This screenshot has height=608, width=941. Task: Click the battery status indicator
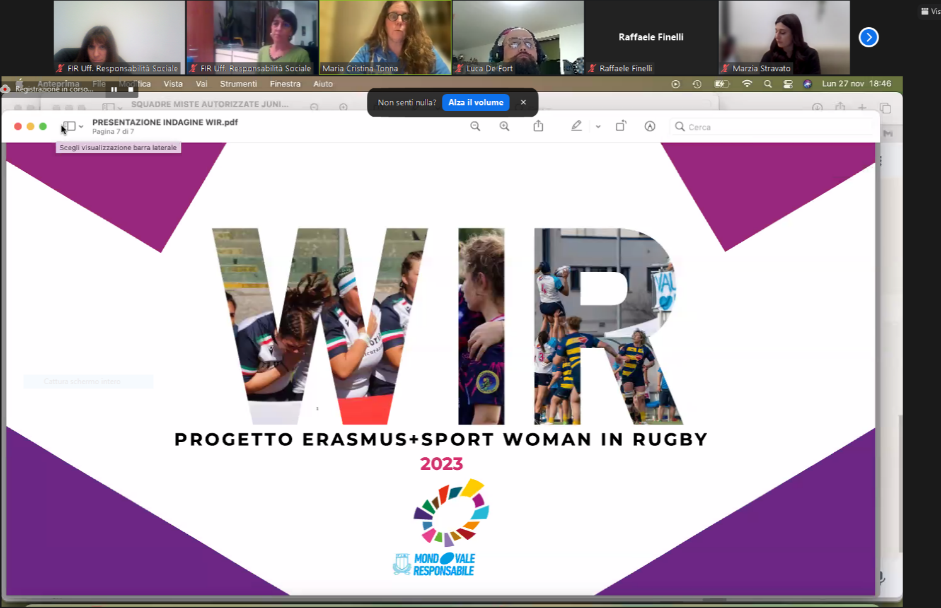(x=721, y=84)
